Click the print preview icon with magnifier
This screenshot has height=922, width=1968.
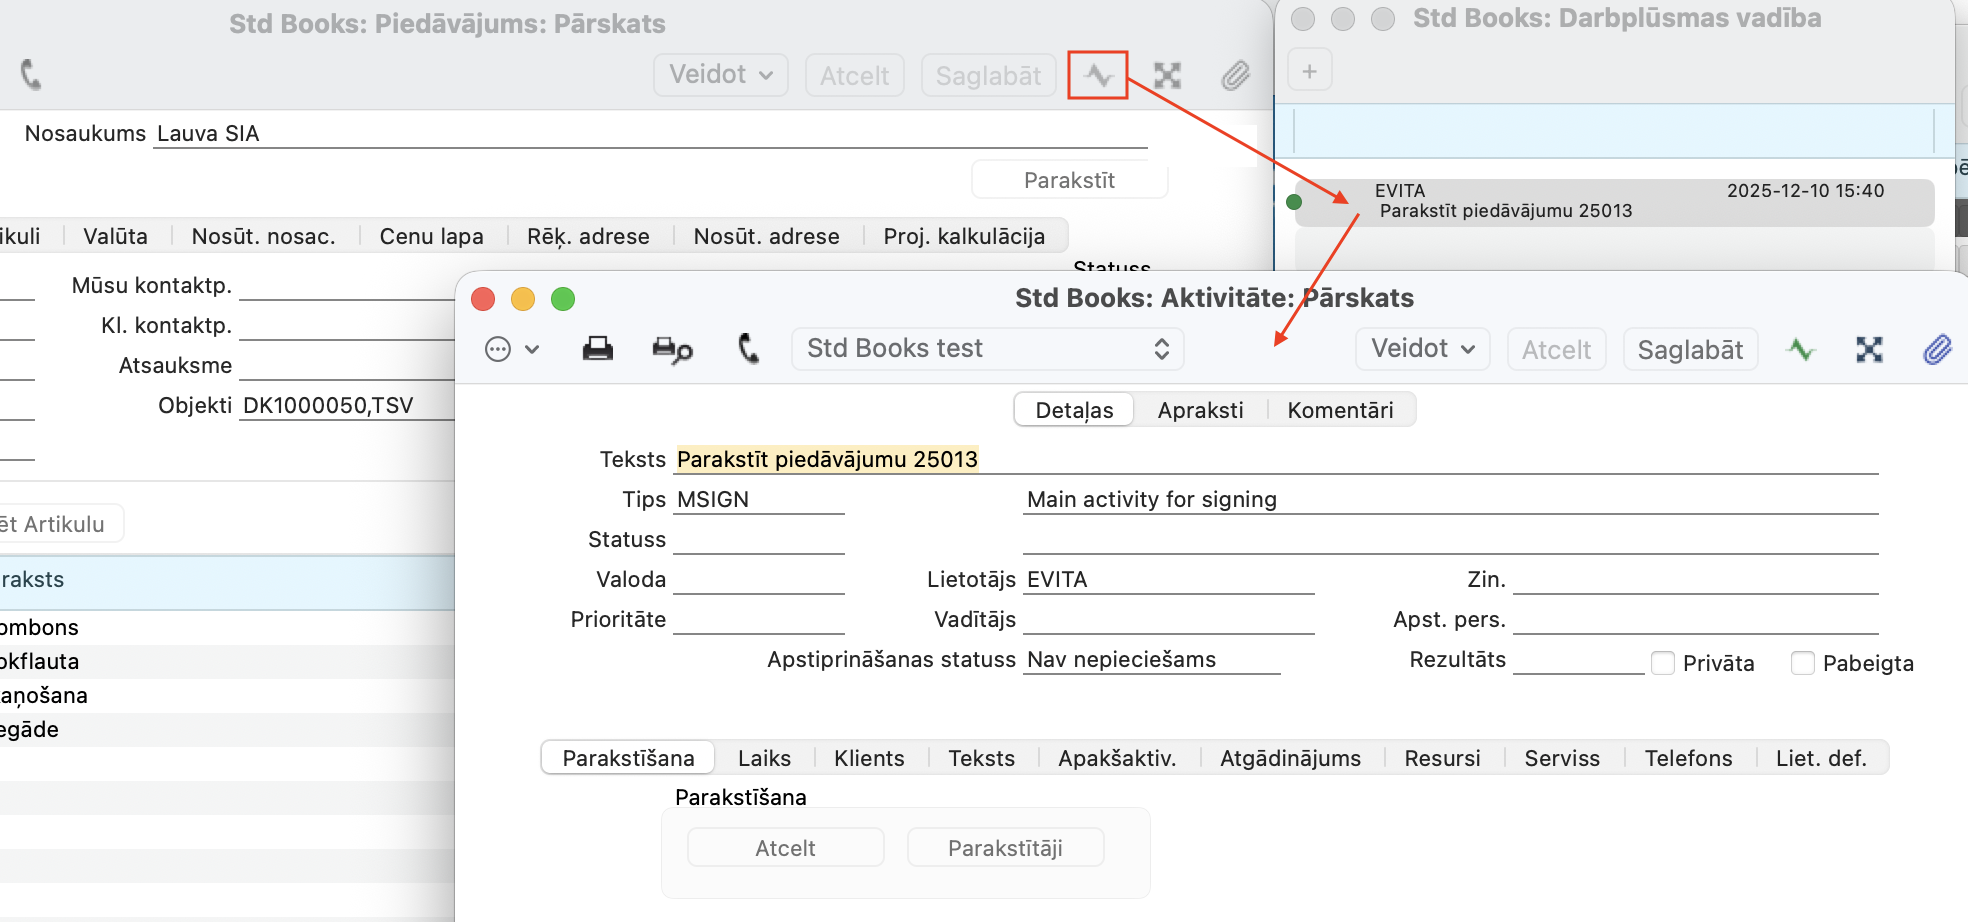coord(671,349)
